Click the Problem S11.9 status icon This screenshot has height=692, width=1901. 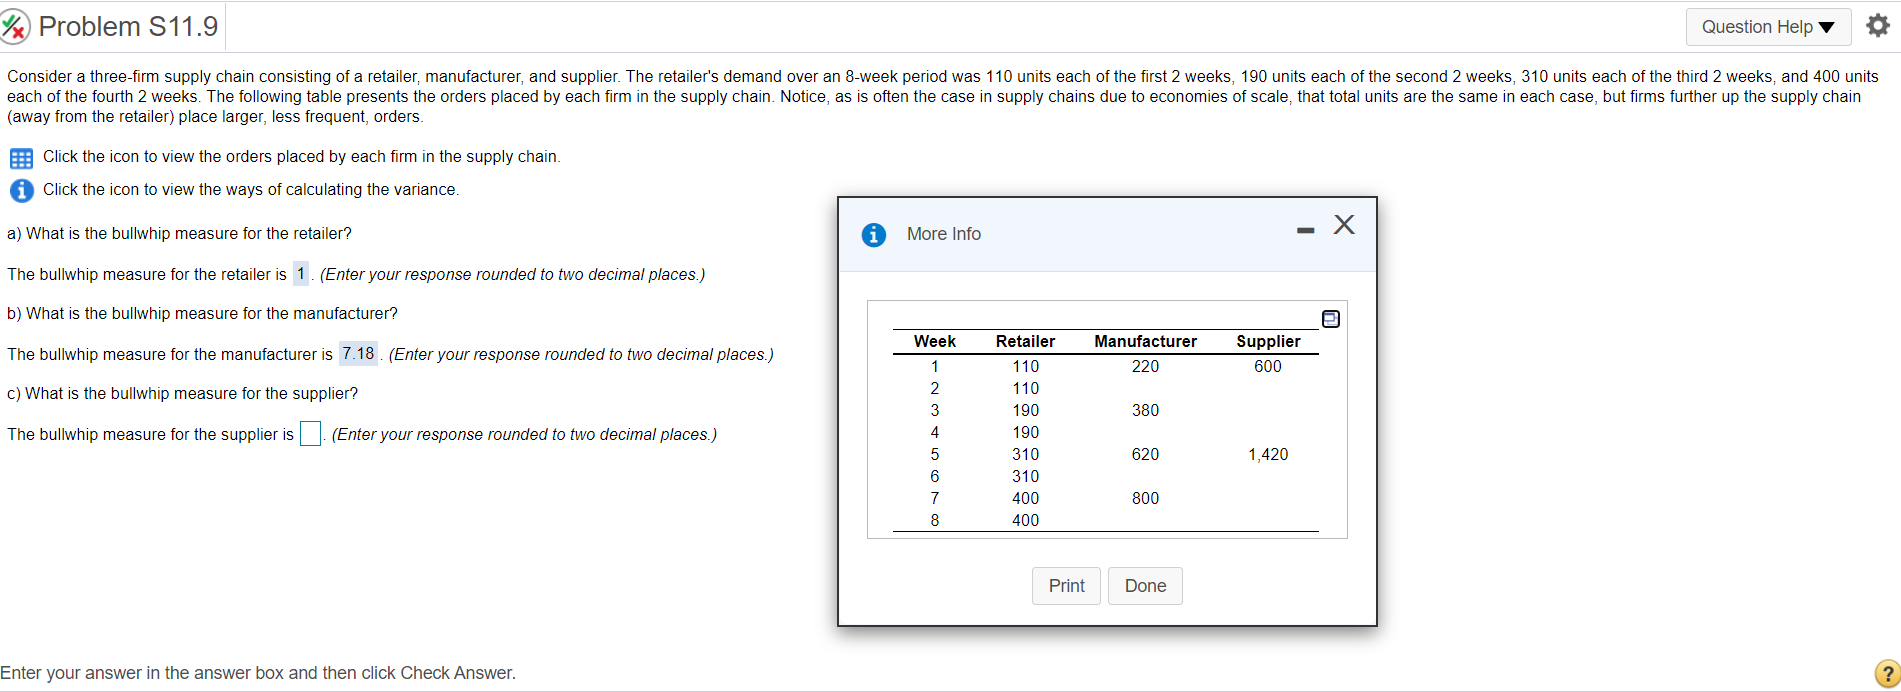(x=15, y=27)
